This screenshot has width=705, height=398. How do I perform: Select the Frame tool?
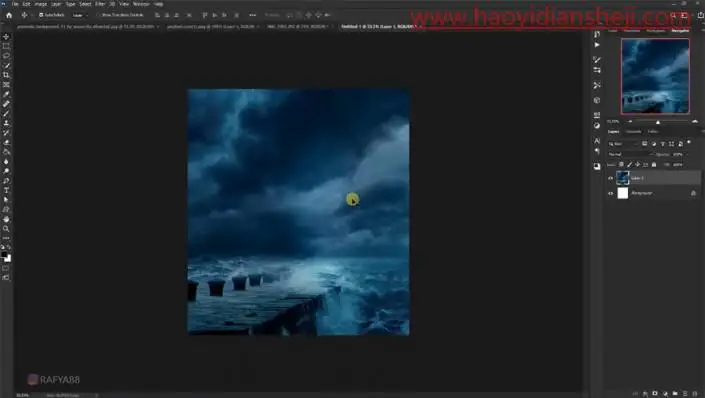6,85
